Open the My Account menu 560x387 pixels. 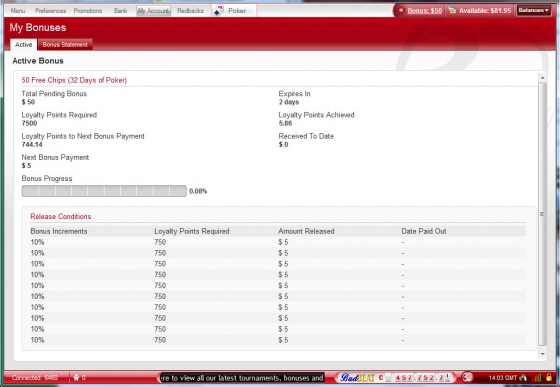pyautogui.click(x=154, y=11)
